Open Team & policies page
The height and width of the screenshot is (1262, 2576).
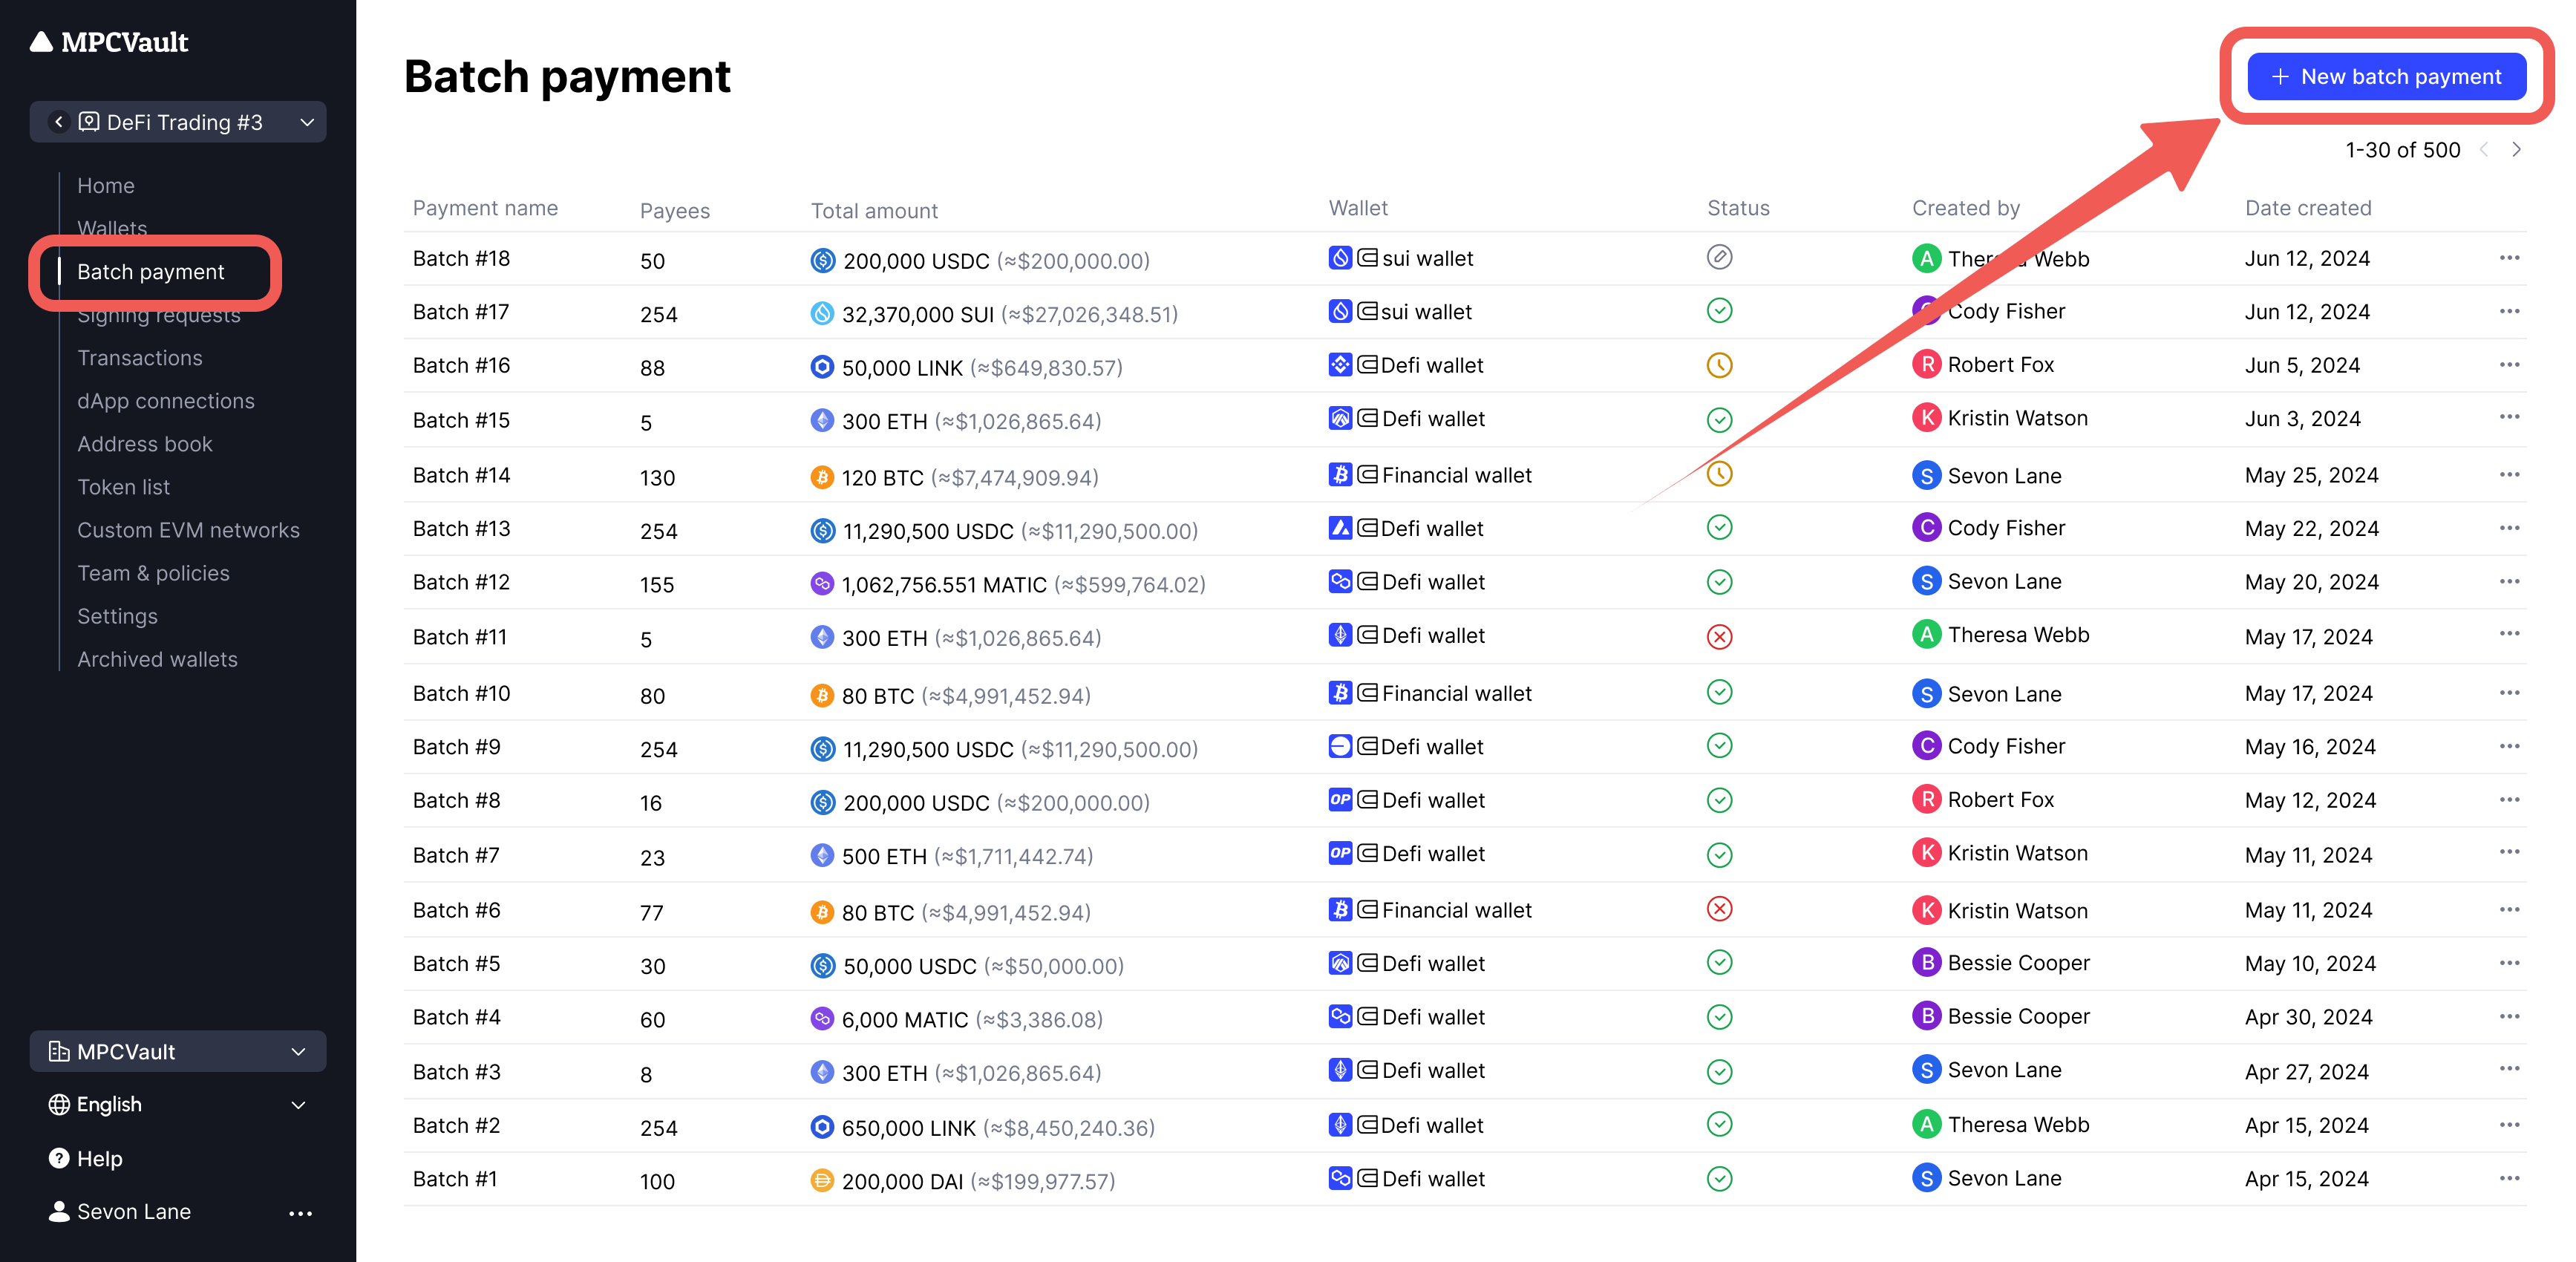tap(153, 573)
